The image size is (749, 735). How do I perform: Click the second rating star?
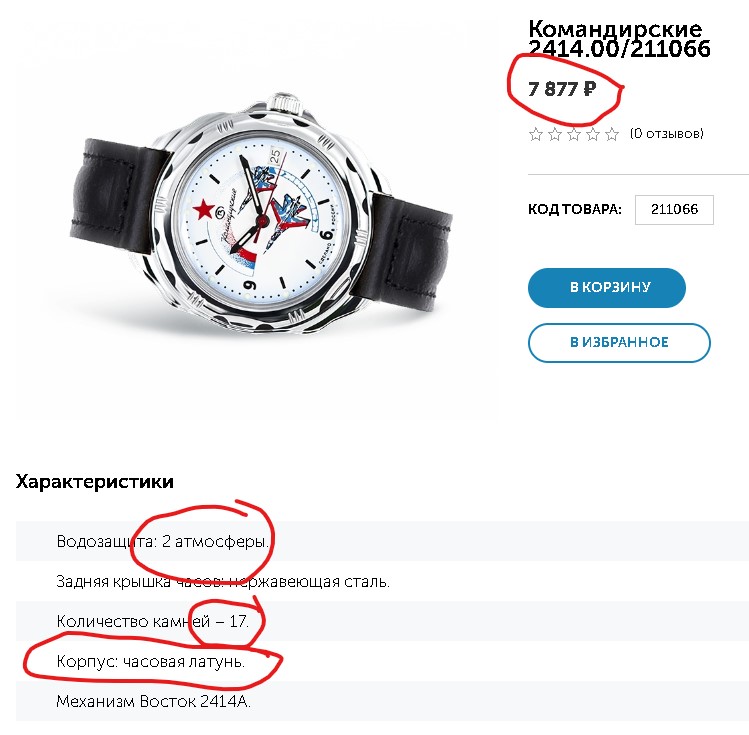pyautogui.click(x=555, y=134)
